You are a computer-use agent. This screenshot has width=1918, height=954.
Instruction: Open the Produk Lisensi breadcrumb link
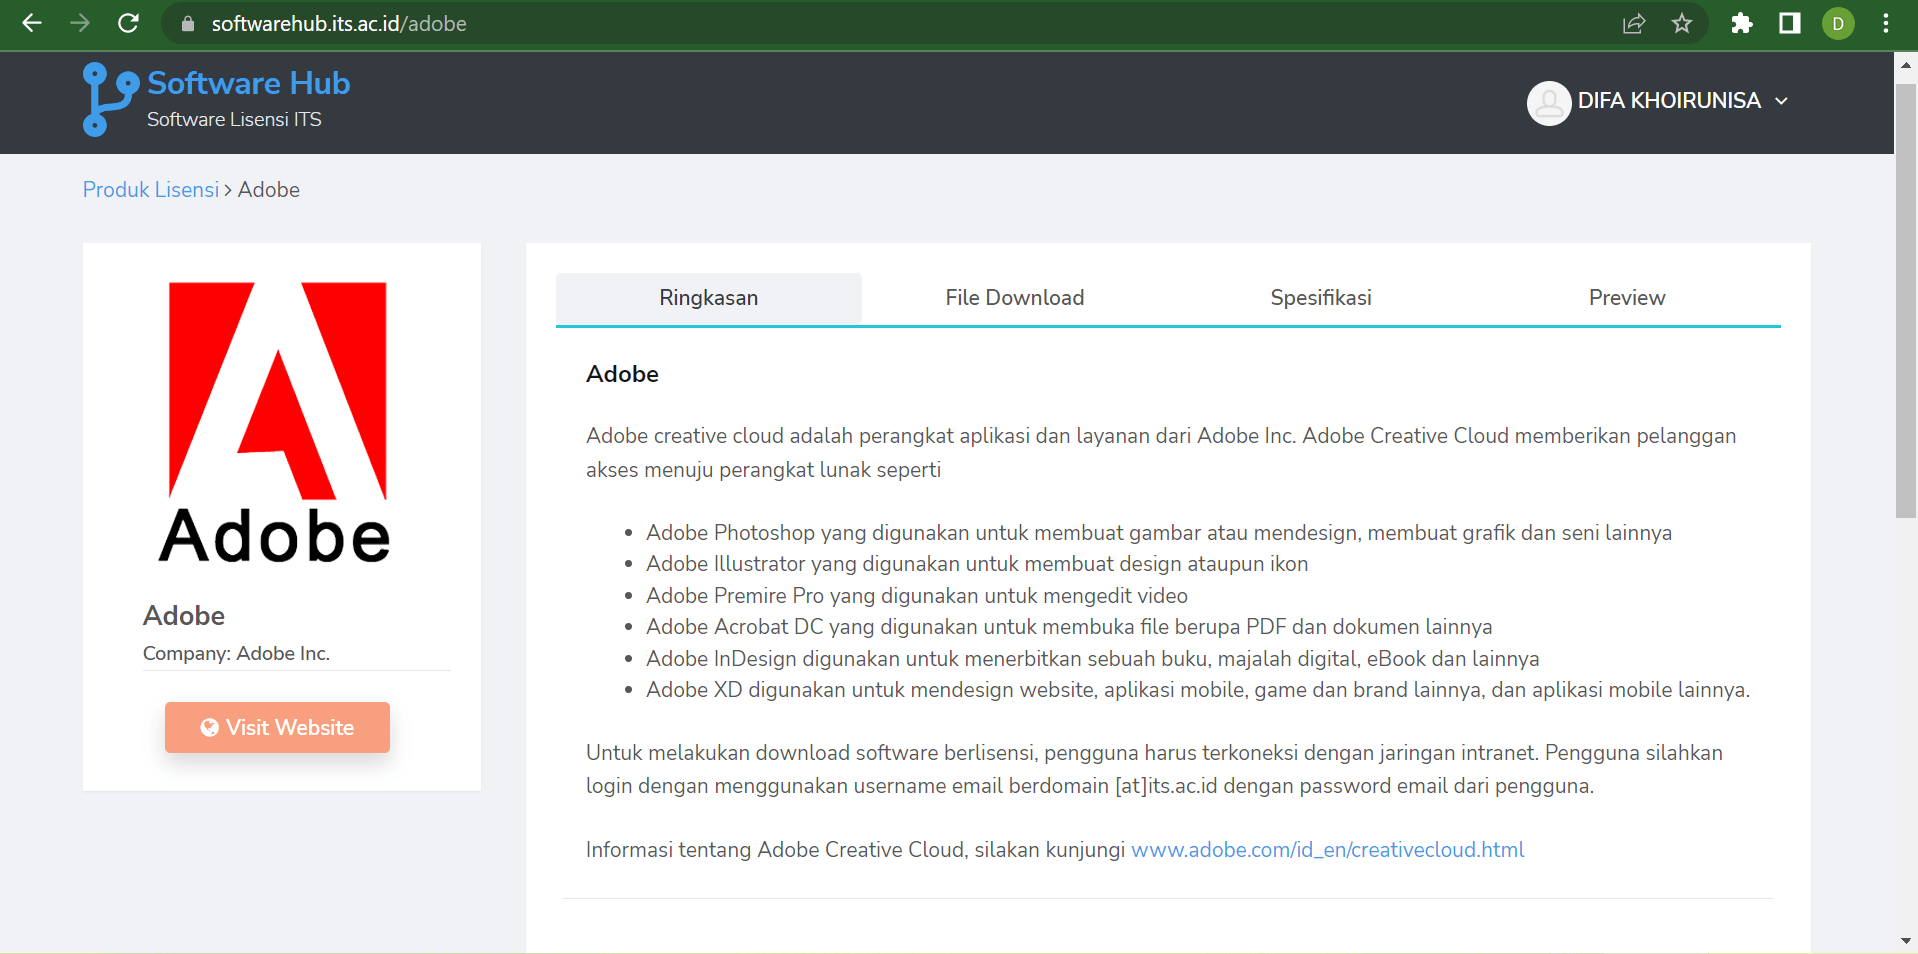(x=151, y=190)
